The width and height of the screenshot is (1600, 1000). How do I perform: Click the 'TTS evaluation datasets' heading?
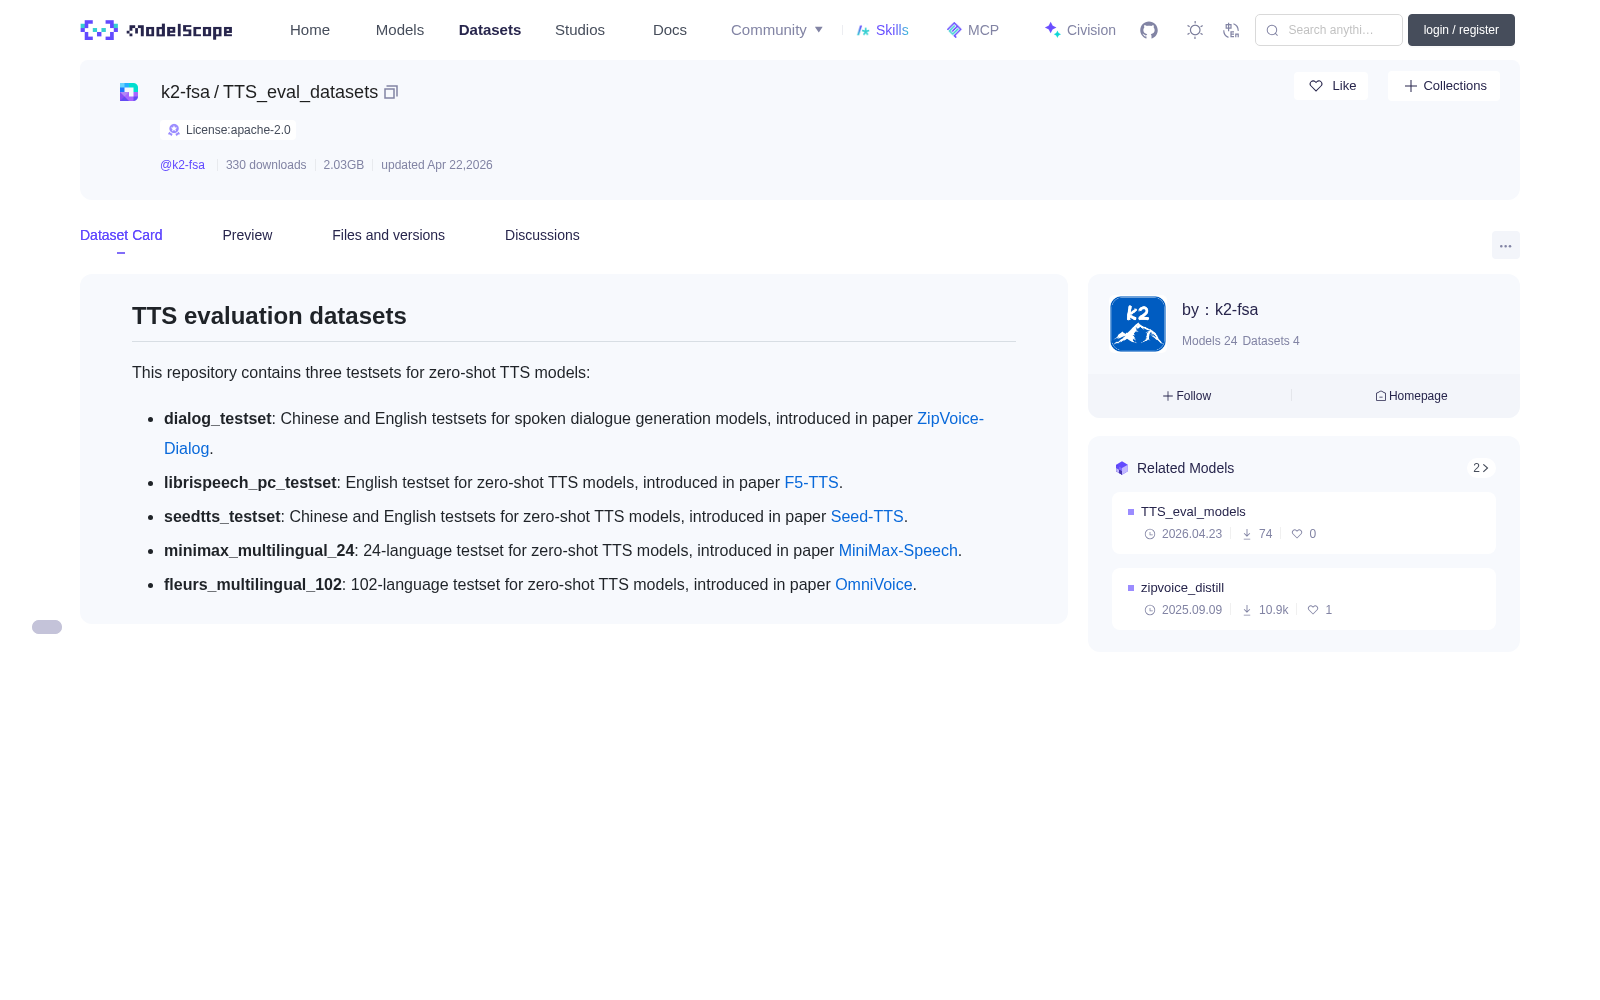[269, 316]
